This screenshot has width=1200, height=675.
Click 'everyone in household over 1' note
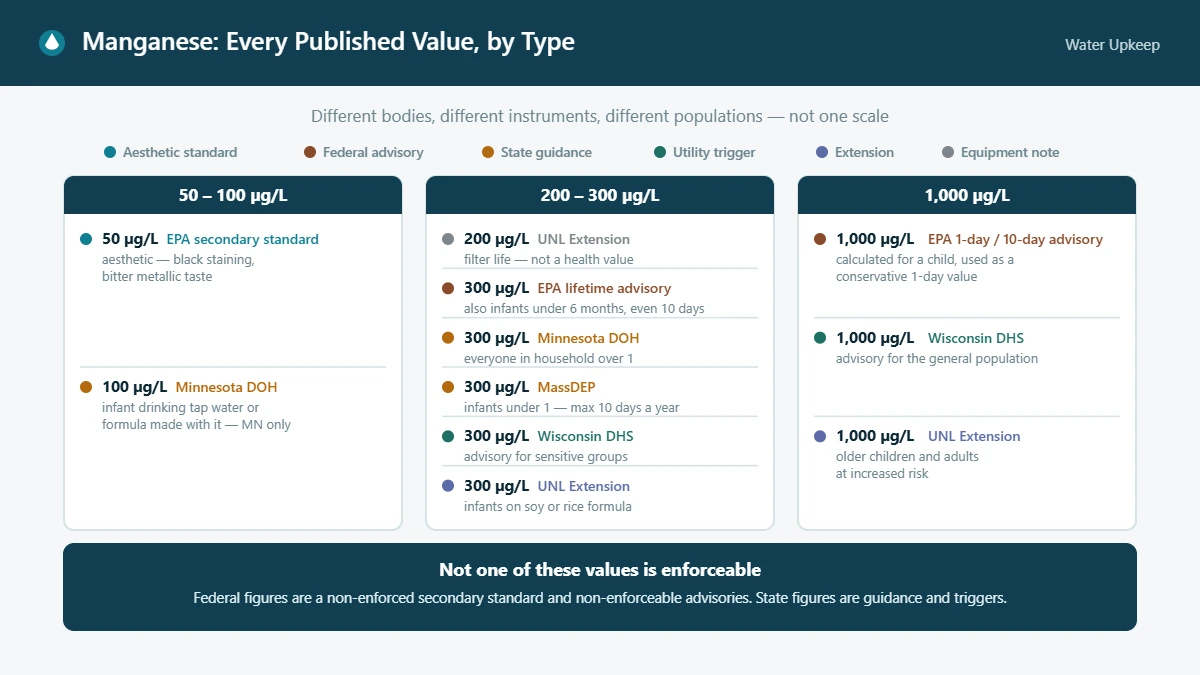tap(549, 358)
